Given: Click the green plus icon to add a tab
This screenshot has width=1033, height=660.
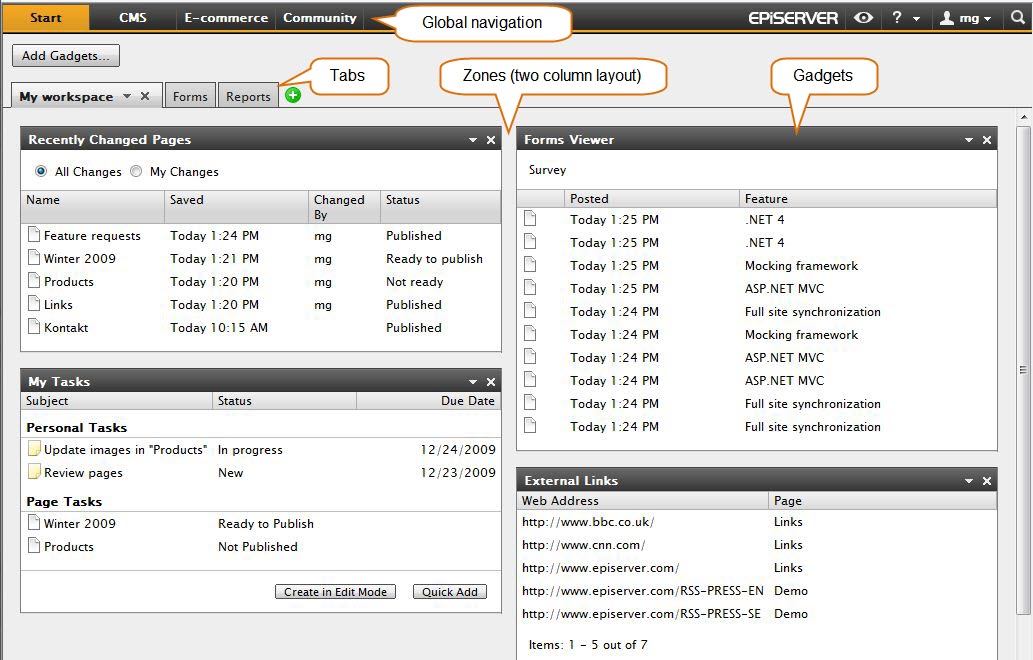Looking at the screenshot, I should [x=293, y=95].
